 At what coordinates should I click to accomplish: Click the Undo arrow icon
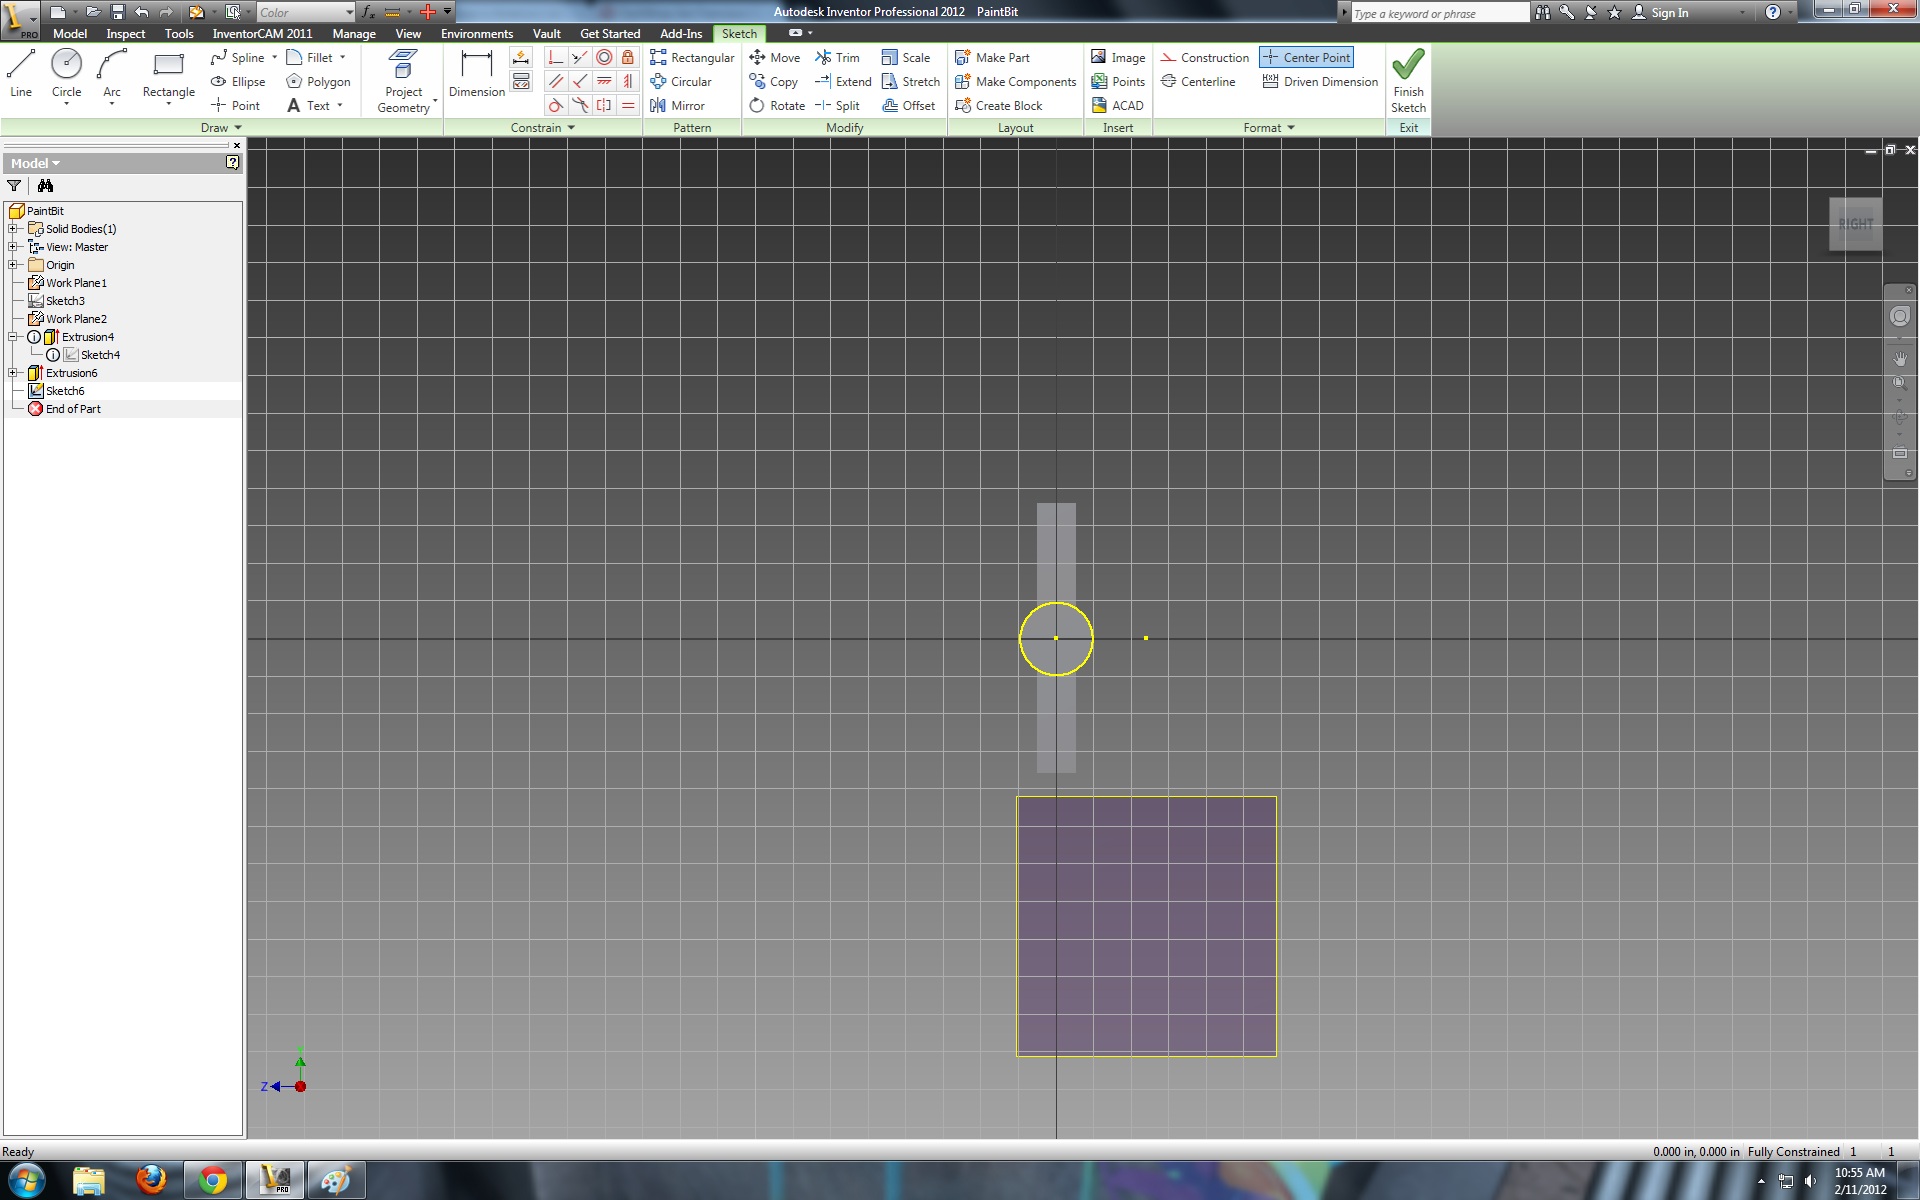(141, 12)
